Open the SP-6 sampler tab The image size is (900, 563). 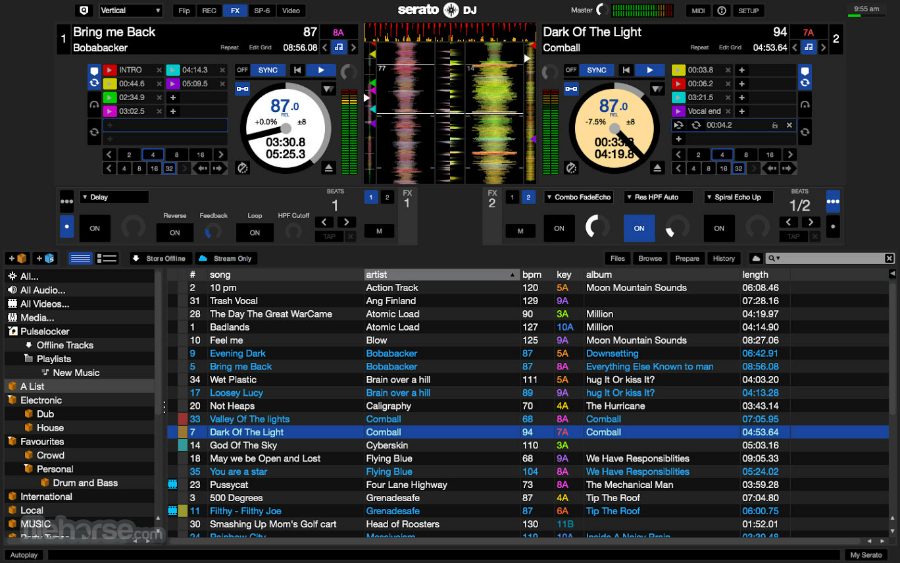coord(262,10)
